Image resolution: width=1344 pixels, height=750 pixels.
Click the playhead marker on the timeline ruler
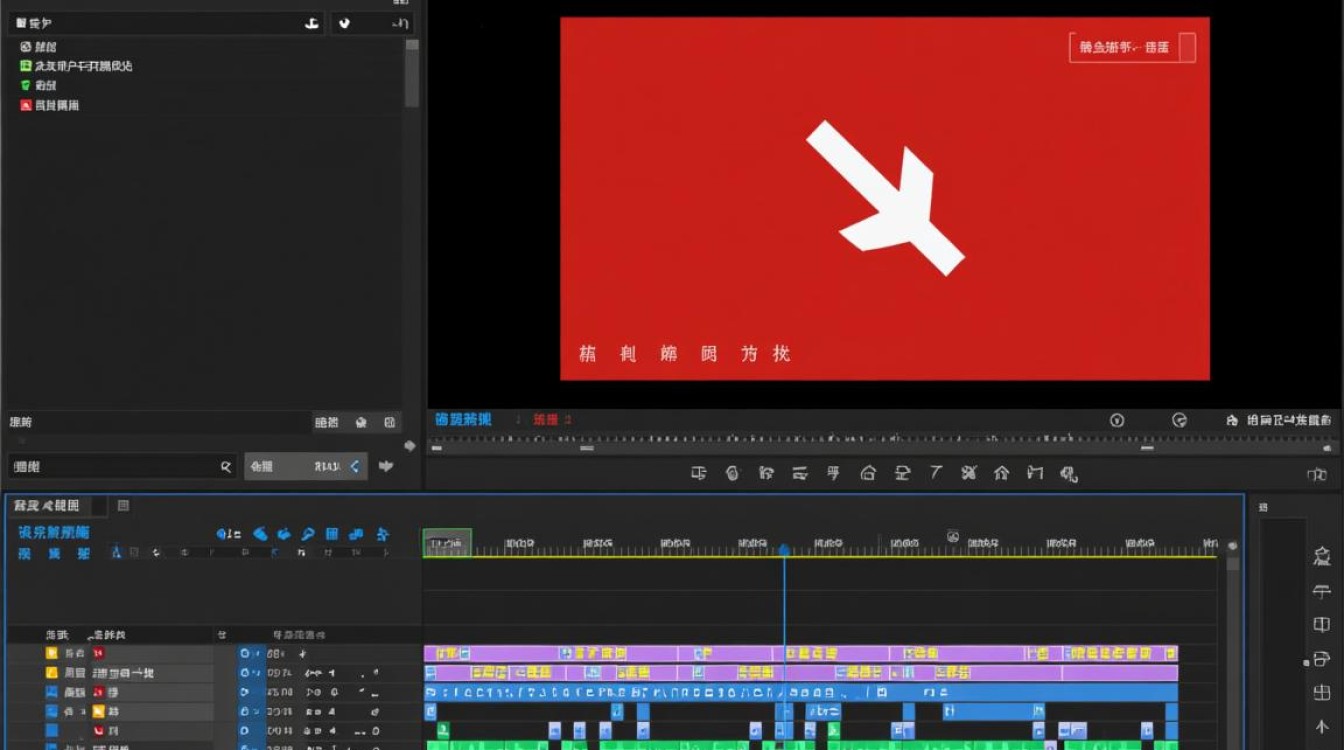784,550
